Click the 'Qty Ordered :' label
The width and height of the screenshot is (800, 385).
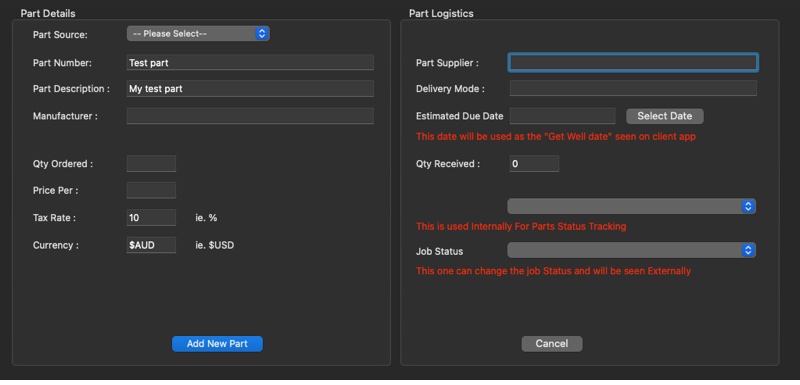click(x=63, y=164)
